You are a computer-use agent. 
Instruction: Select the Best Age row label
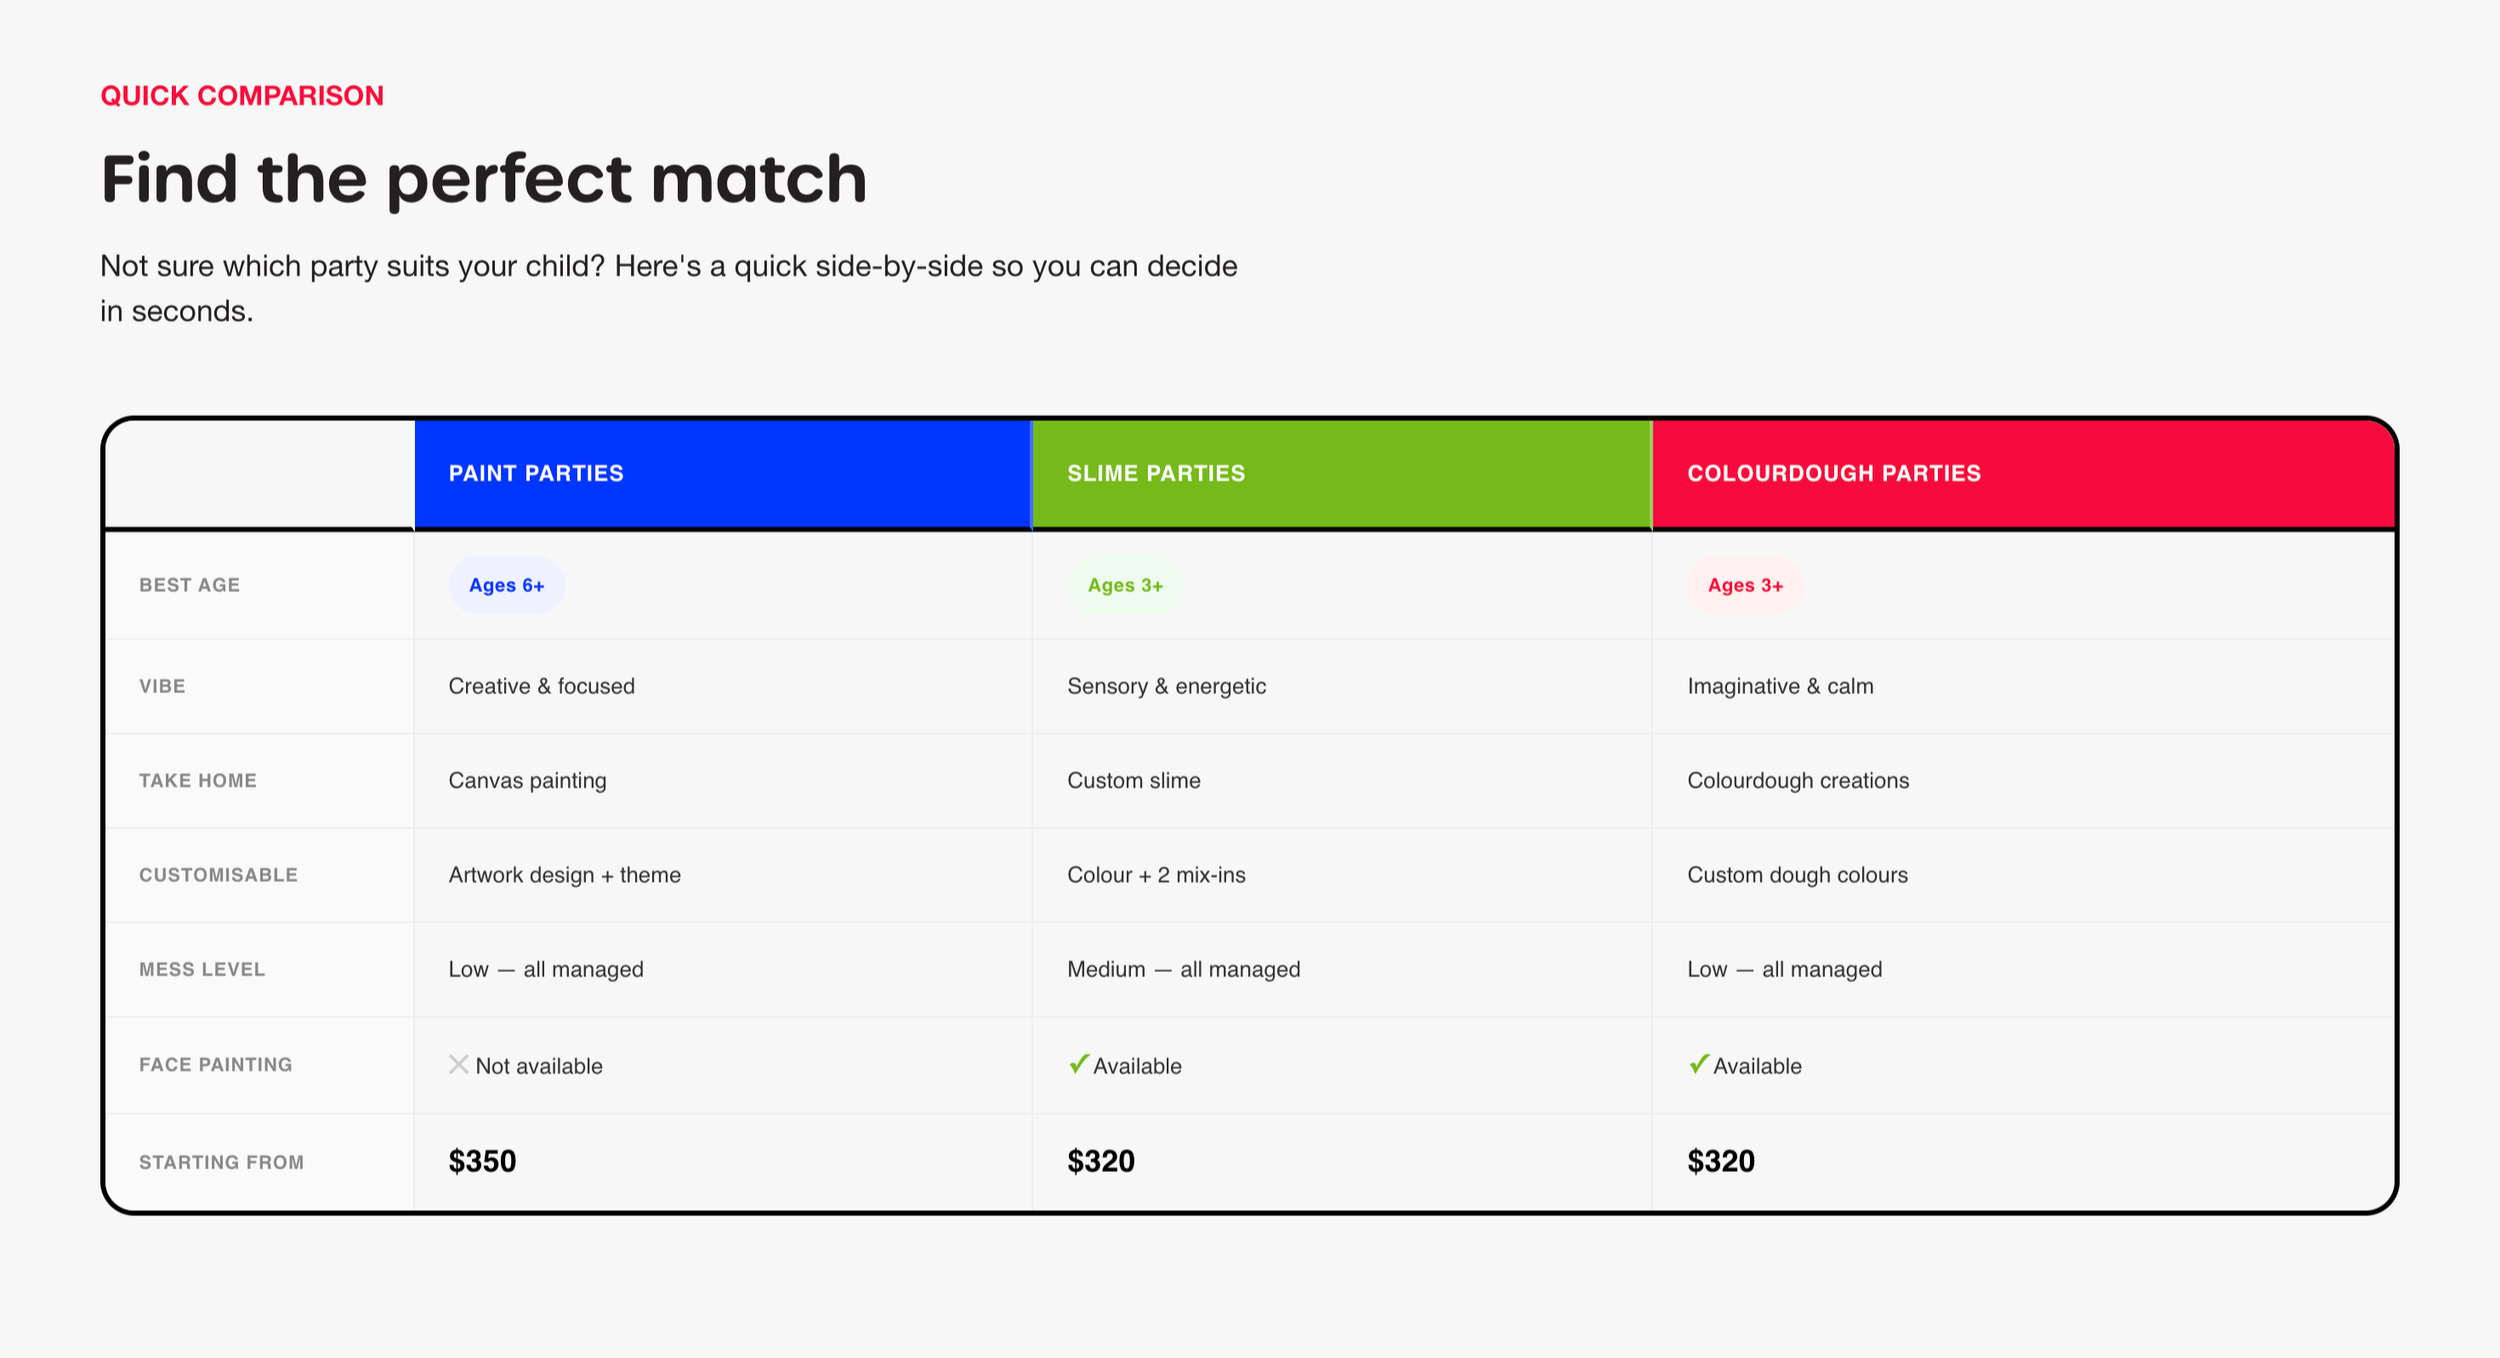[x=189, y=585]
